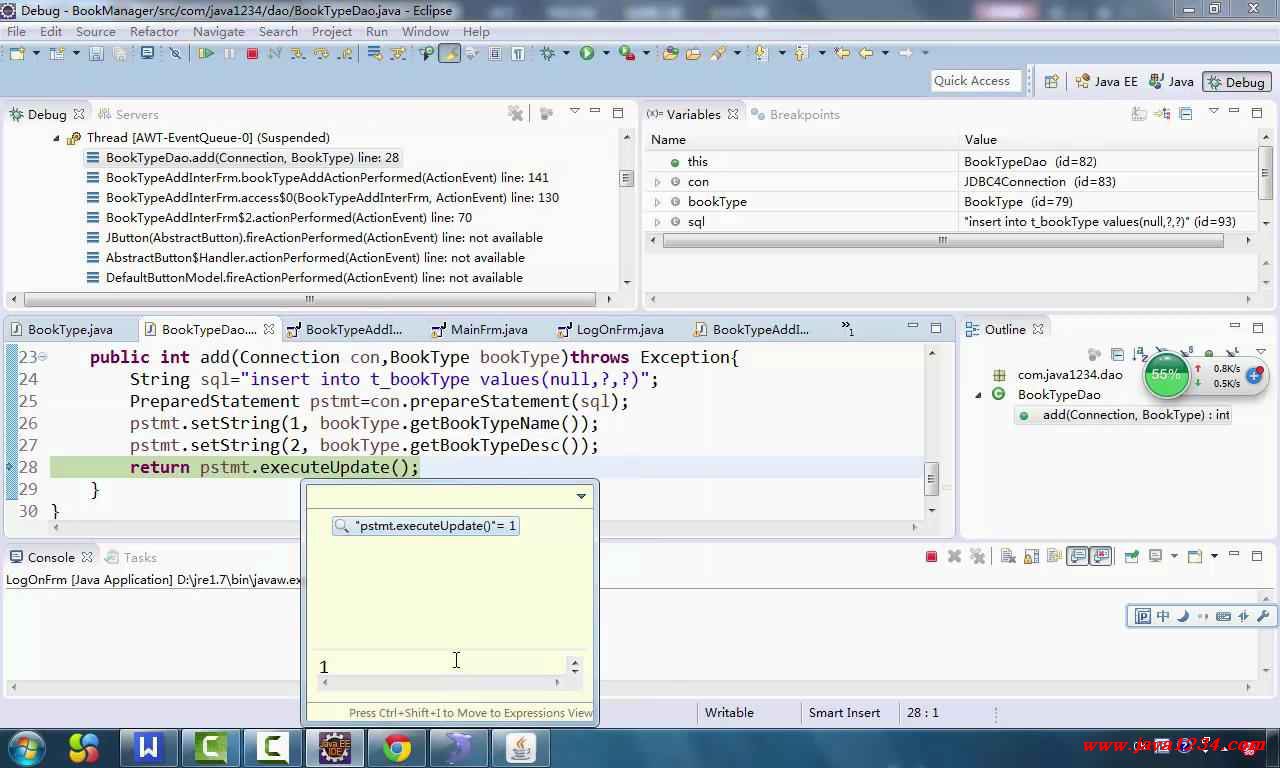Image resolution: width=1280 pixels, height=768 pixels.
Task: Click the Variables view horizontal scrollbar
Action: click(x=942, y=240)
